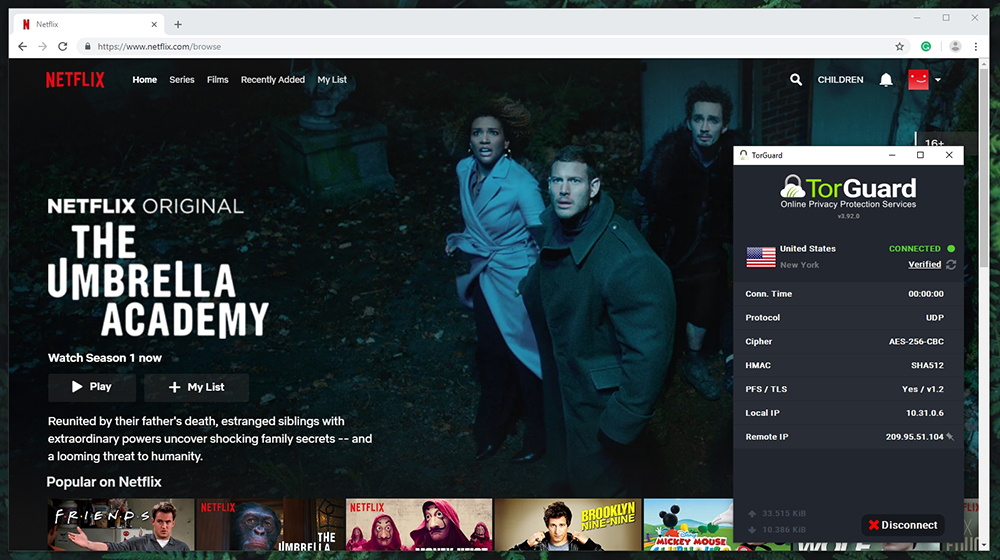1000x560 pixels.
Task: Click the Cipher value AES-256-CBC
Action: pos(916,342)
